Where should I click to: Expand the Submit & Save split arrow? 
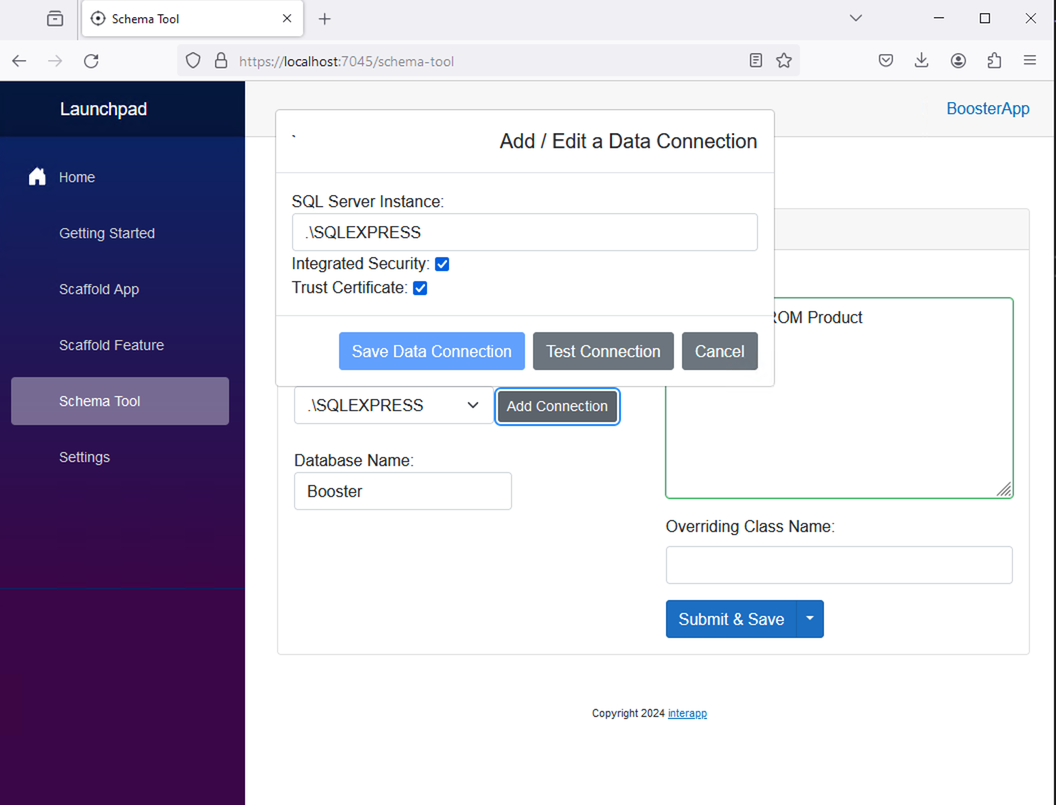point(810,619)
